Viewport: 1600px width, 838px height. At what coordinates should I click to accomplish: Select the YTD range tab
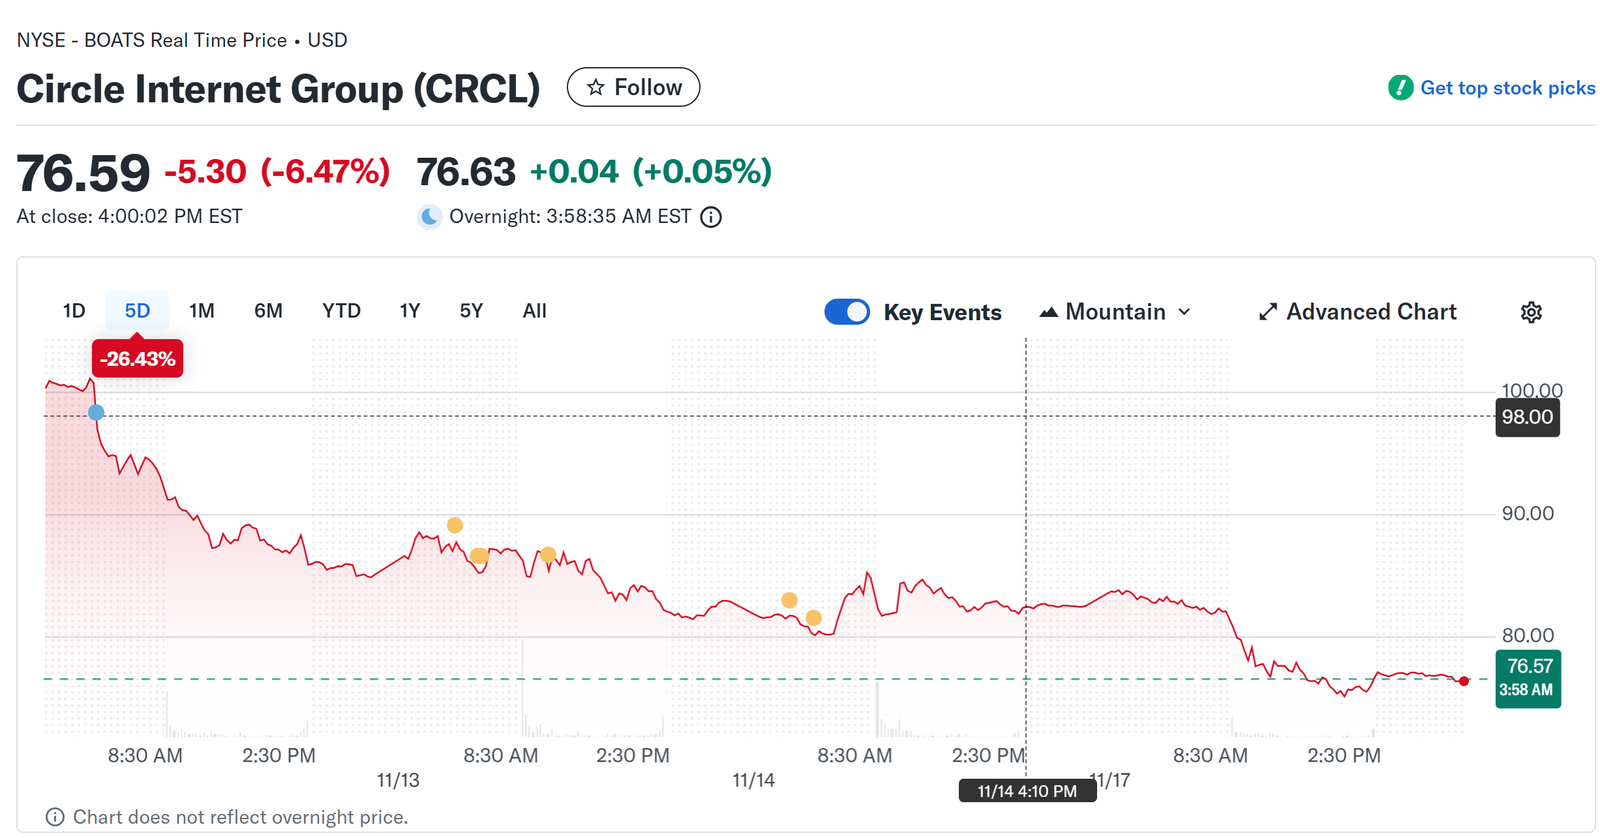tap(341, 311)
